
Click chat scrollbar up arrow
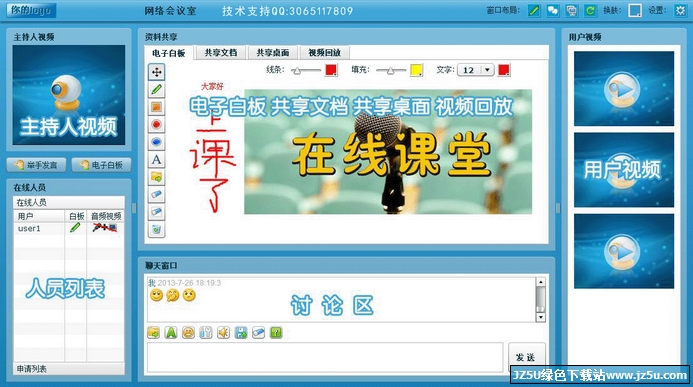541,282
